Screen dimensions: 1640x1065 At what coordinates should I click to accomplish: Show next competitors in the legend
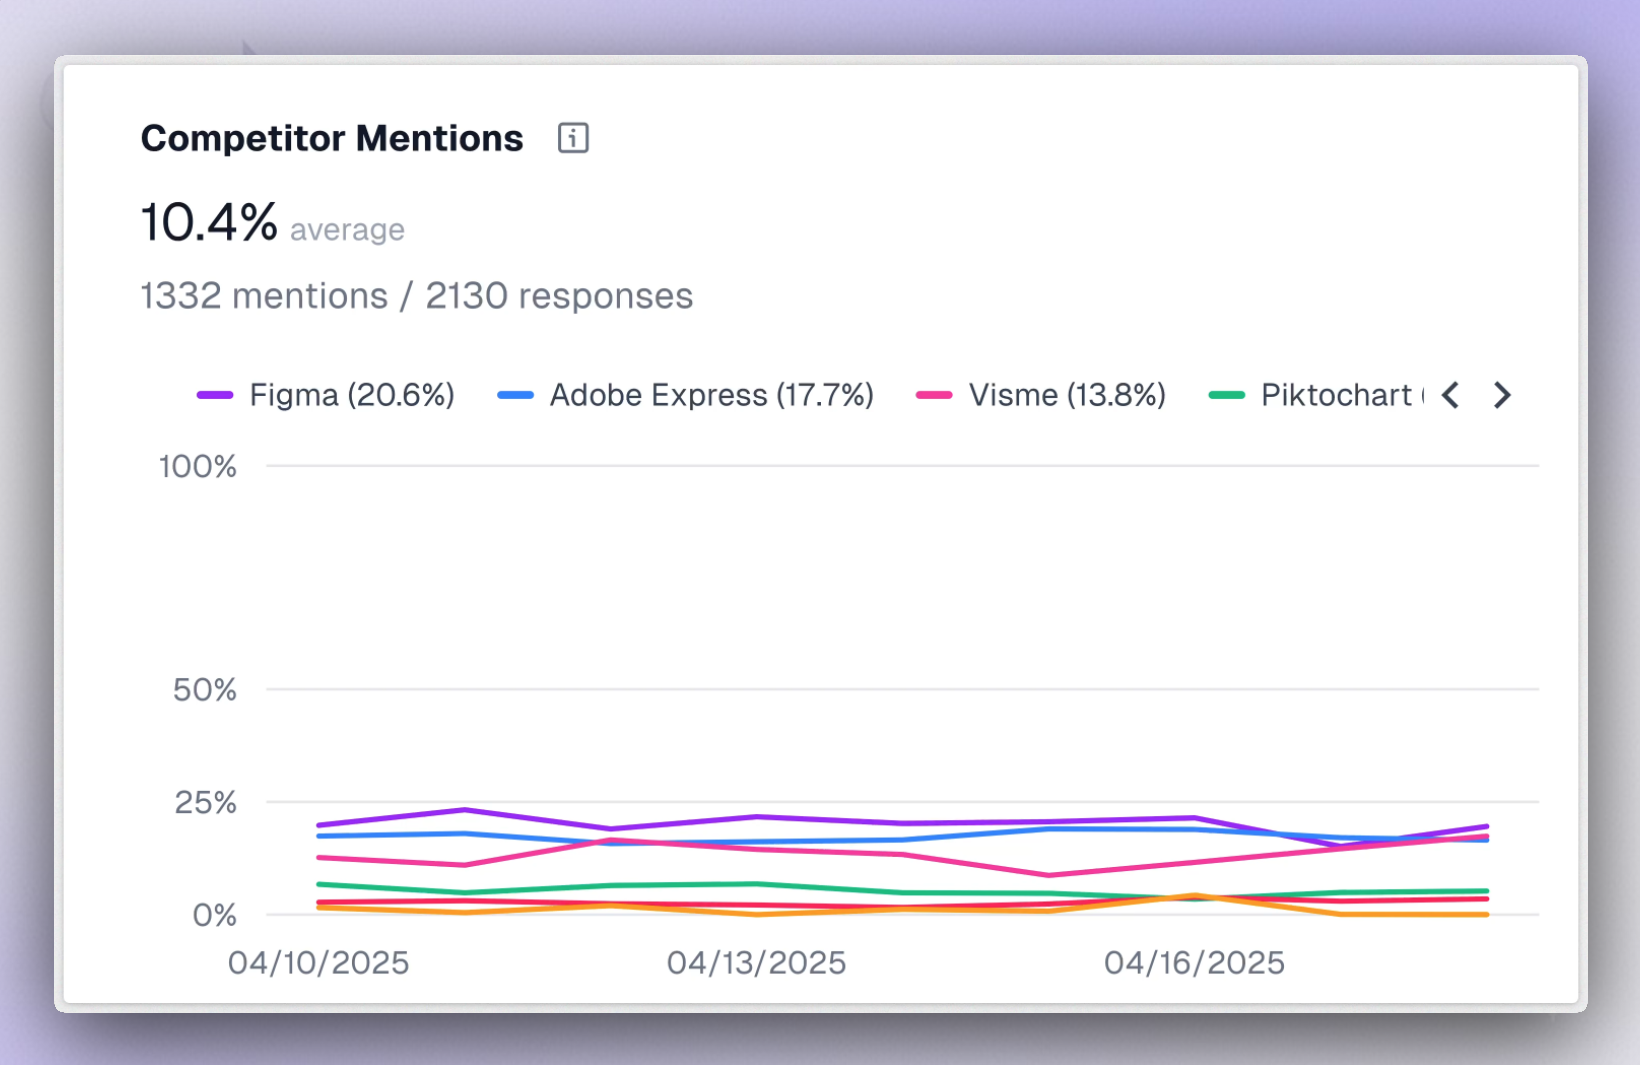click(1501, 396)
